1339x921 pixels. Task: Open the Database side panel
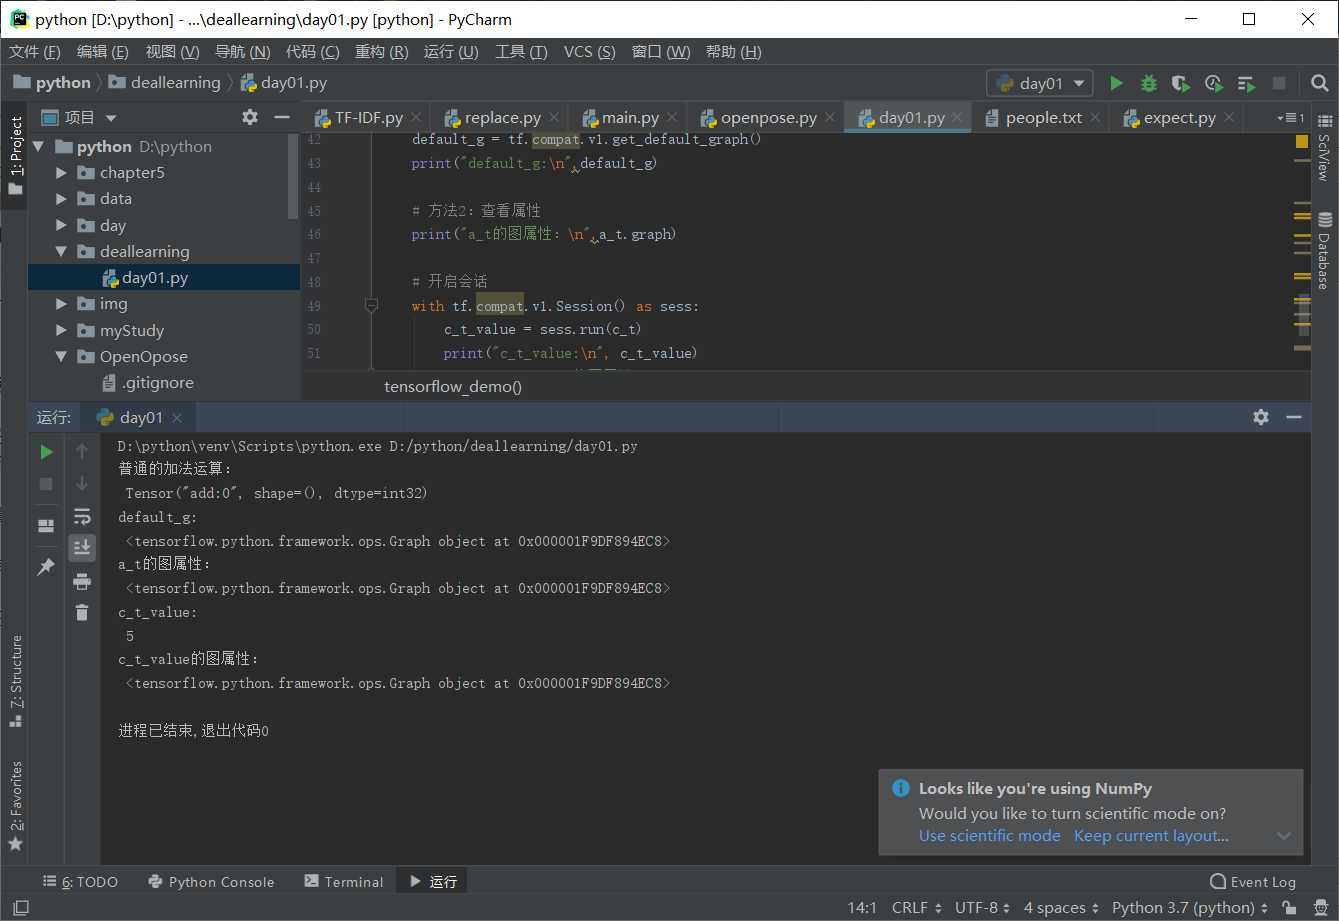coord(1324,250)
